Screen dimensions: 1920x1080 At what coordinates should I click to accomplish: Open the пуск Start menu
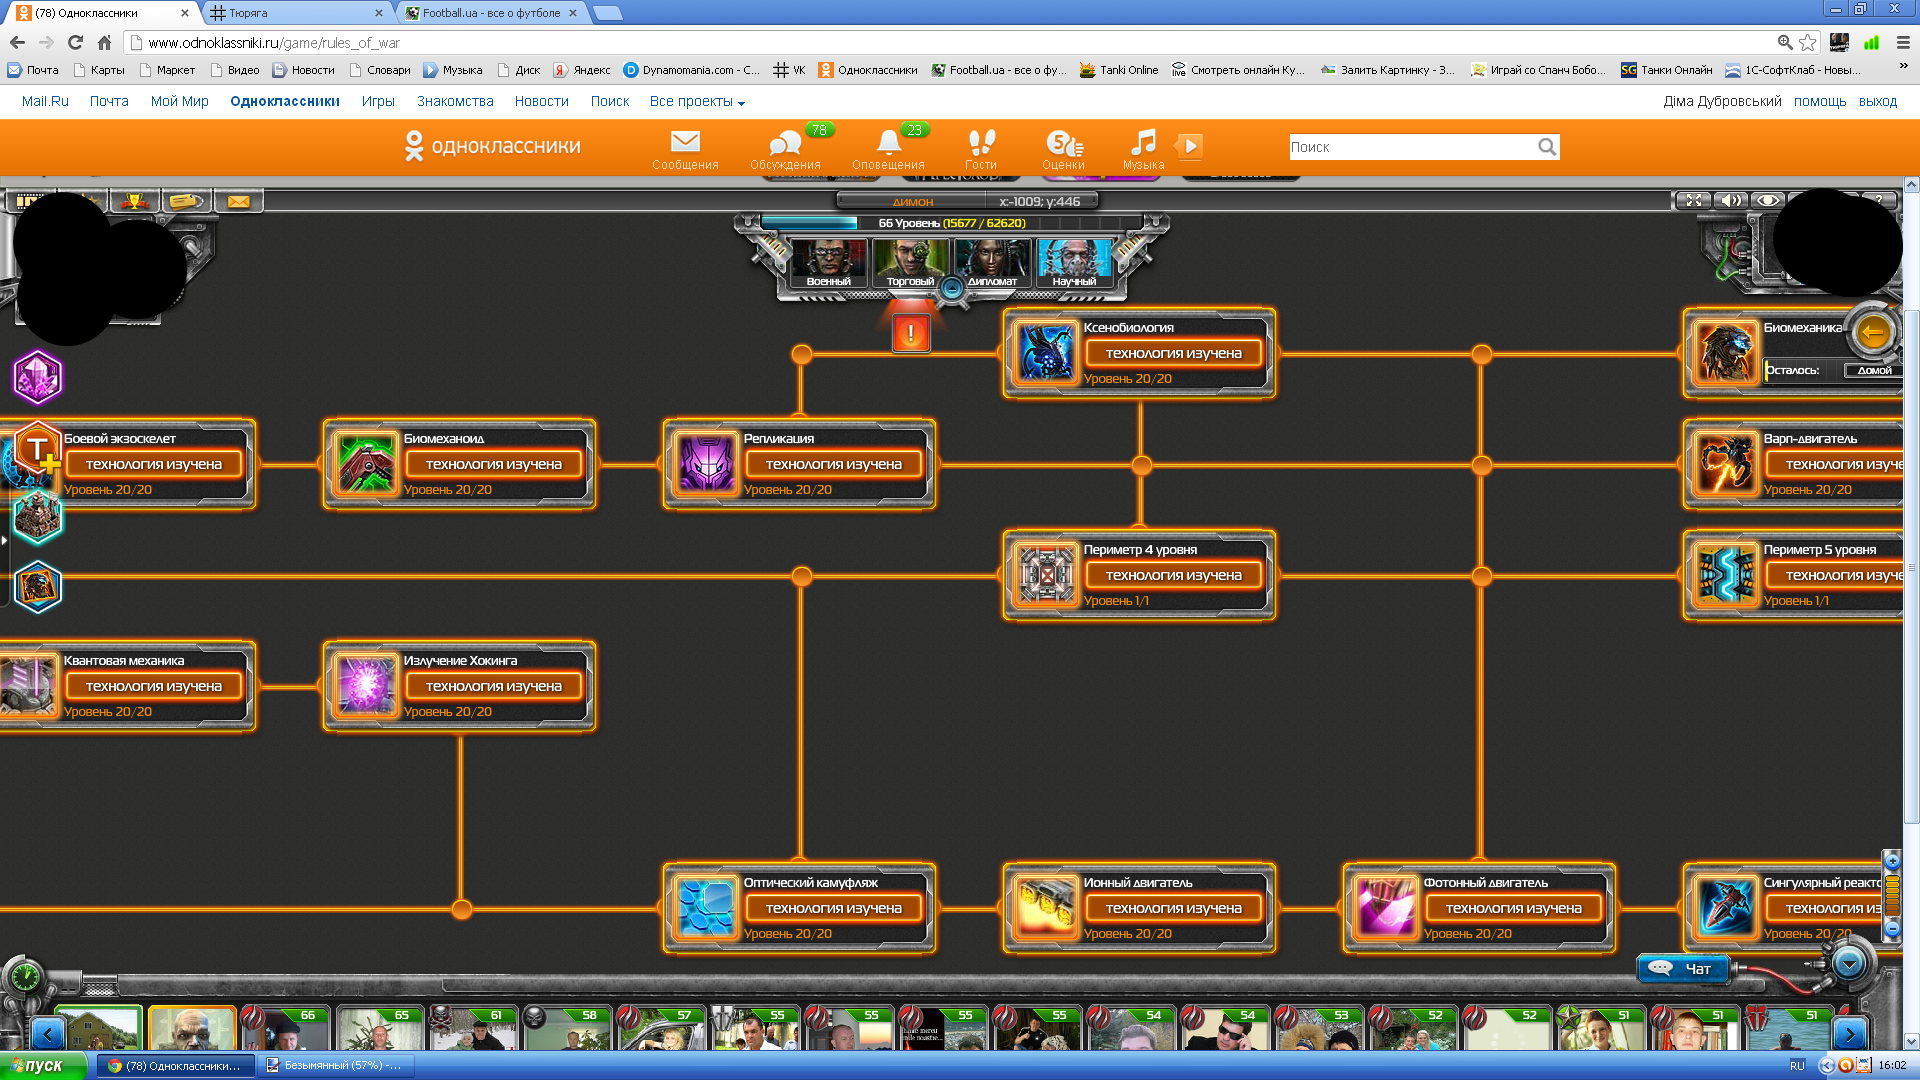pyautogui.click(x=44, y=1065)
